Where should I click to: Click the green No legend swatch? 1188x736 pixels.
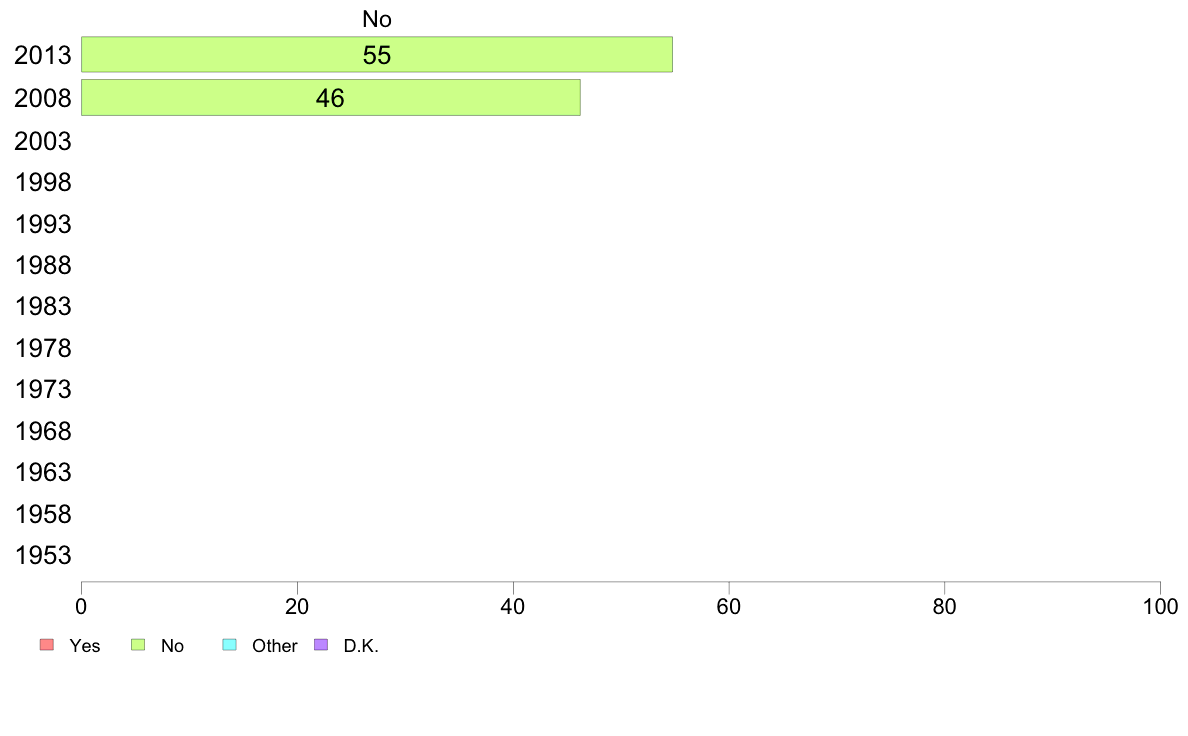coord(138,644)
